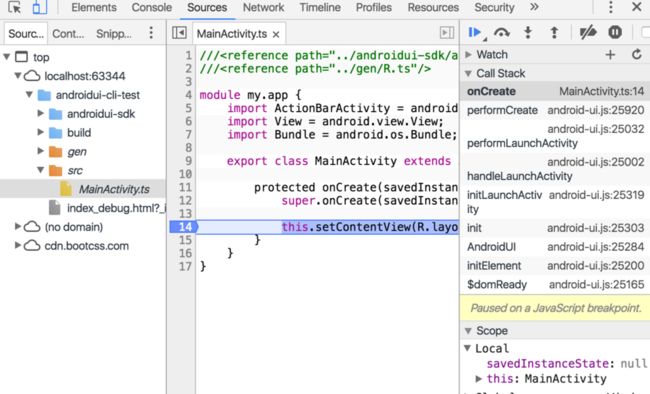Image resolution: width=650 pixels, height=394 pixels.
Task: Open index_debug.html file in tree
Action: (x=116, y=208)
